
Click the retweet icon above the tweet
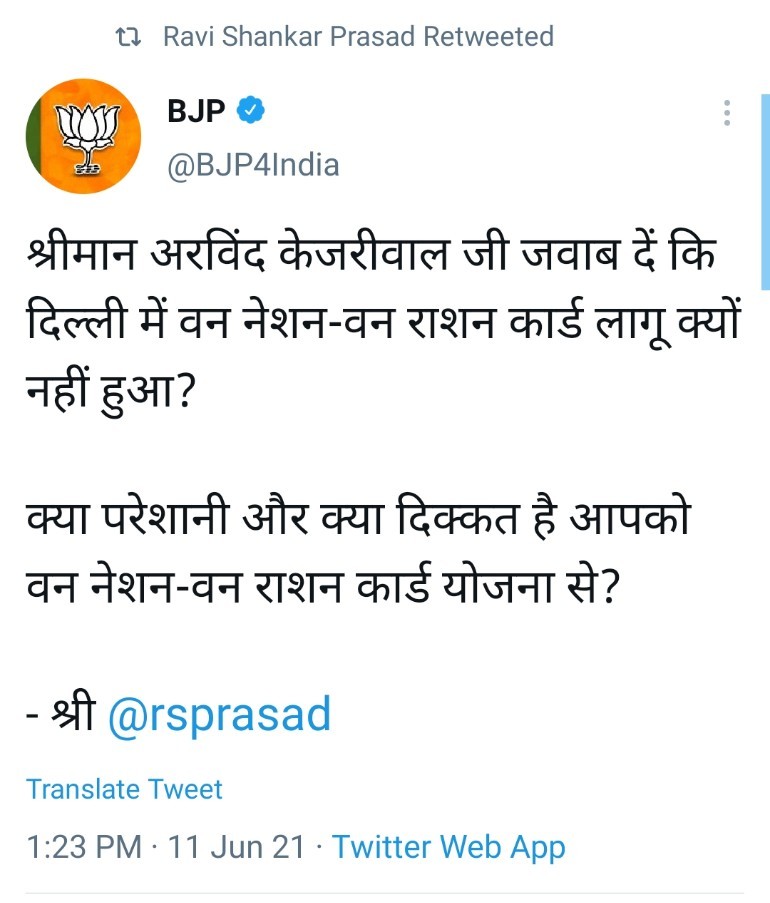tap(127, 38)
